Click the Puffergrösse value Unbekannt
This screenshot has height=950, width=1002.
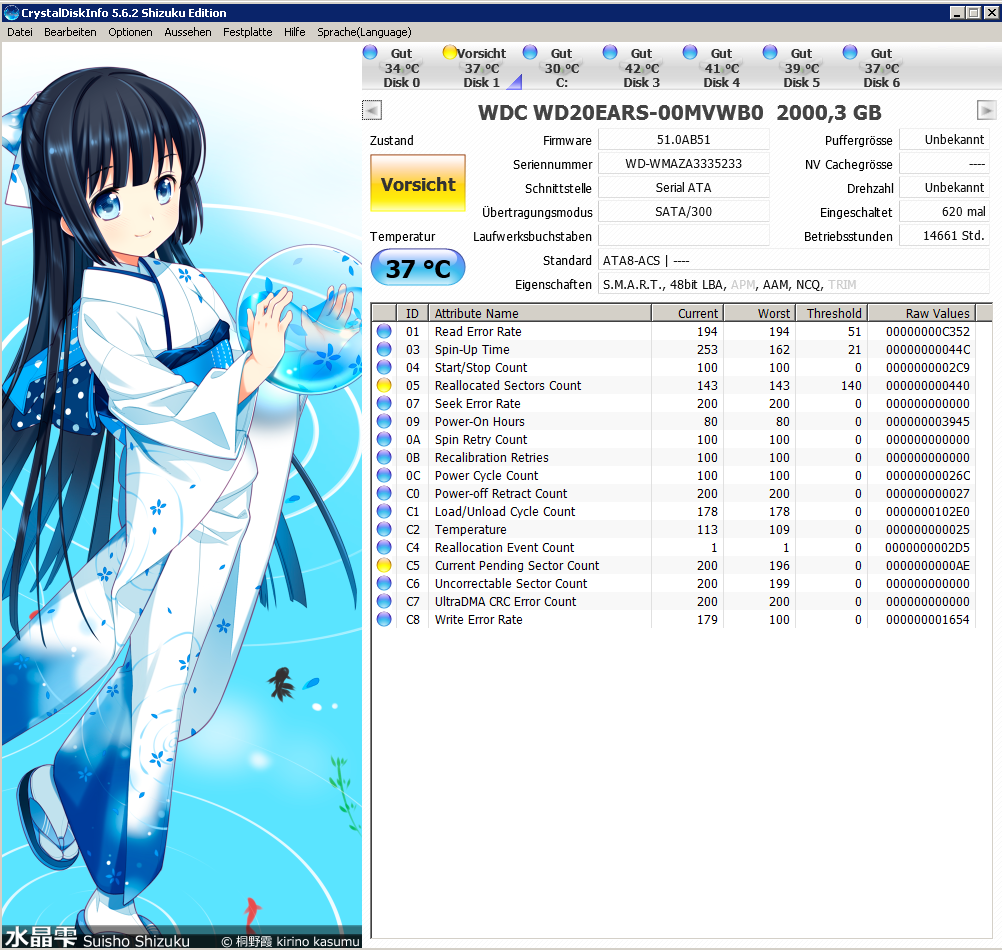pos(944,139)
